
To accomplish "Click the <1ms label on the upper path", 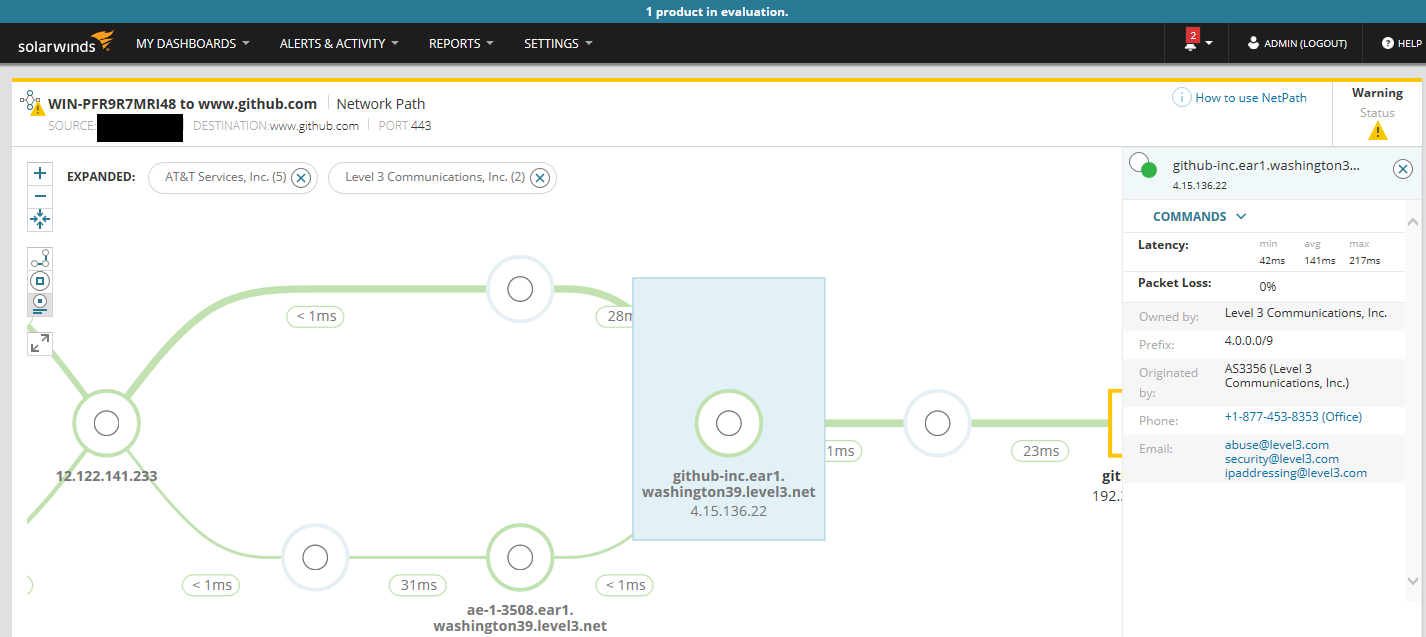I will coord(316,316).
